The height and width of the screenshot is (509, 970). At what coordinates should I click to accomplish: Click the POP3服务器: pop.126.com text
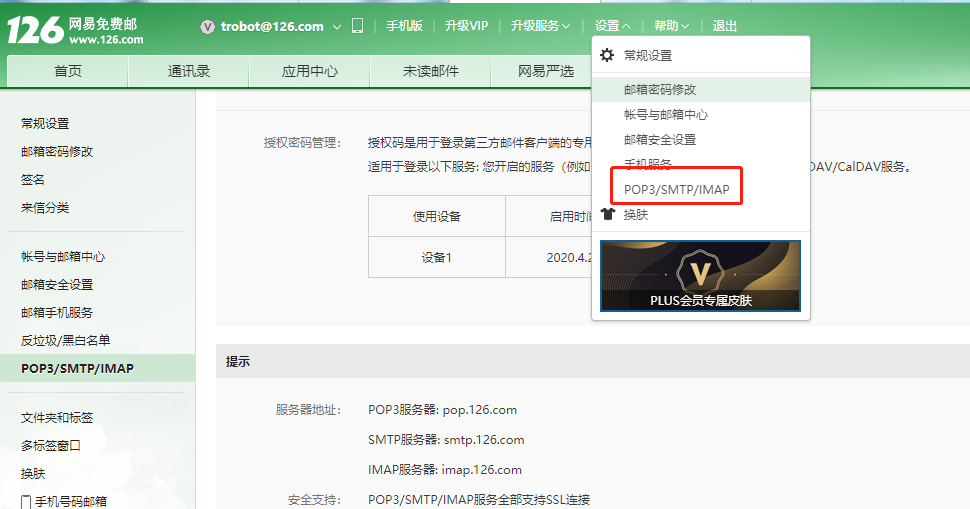pos(442,410)
